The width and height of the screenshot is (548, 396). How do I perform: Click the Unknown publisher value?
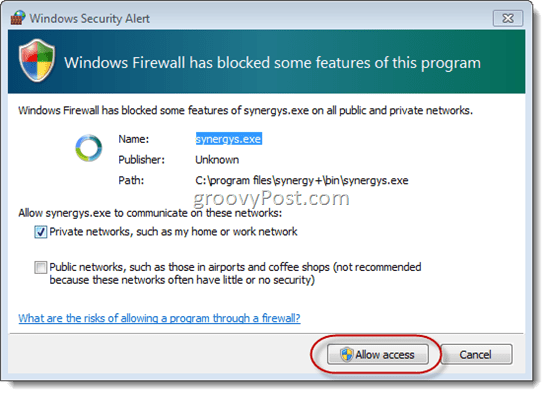click(x=217, y=160)
